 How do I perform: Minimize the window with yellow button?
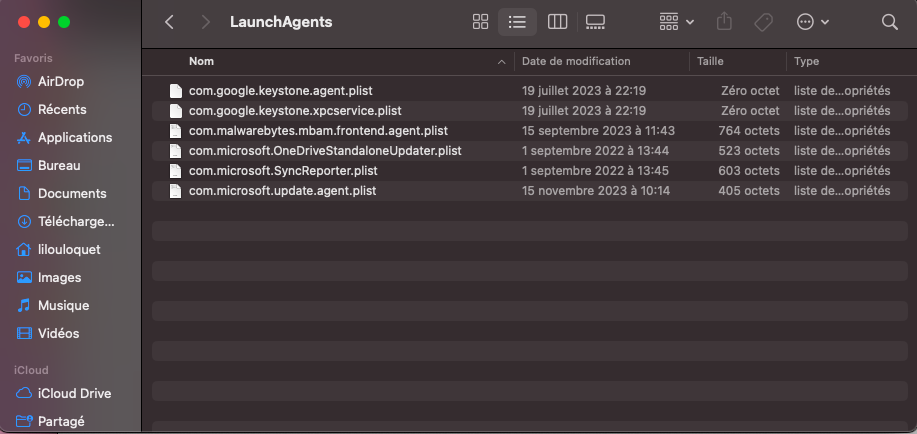(x=44, y=22)
